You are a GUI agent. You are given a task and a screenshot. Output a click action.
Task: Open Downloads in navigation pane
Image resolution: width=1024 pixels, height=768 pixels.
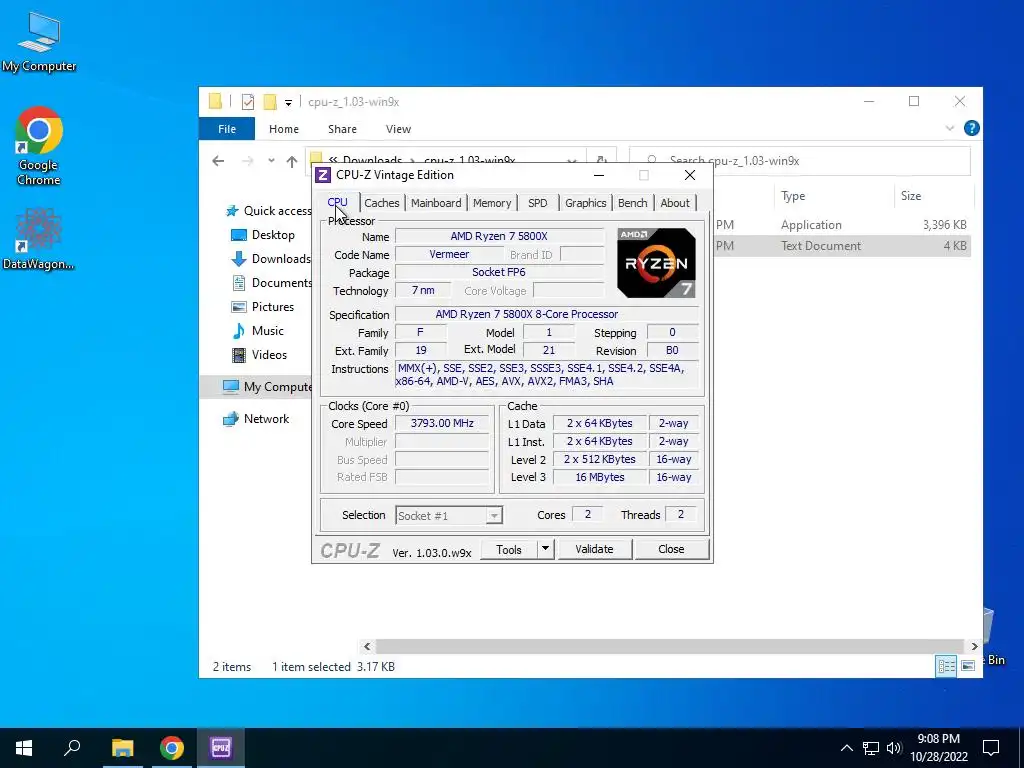tap(271, 259)
